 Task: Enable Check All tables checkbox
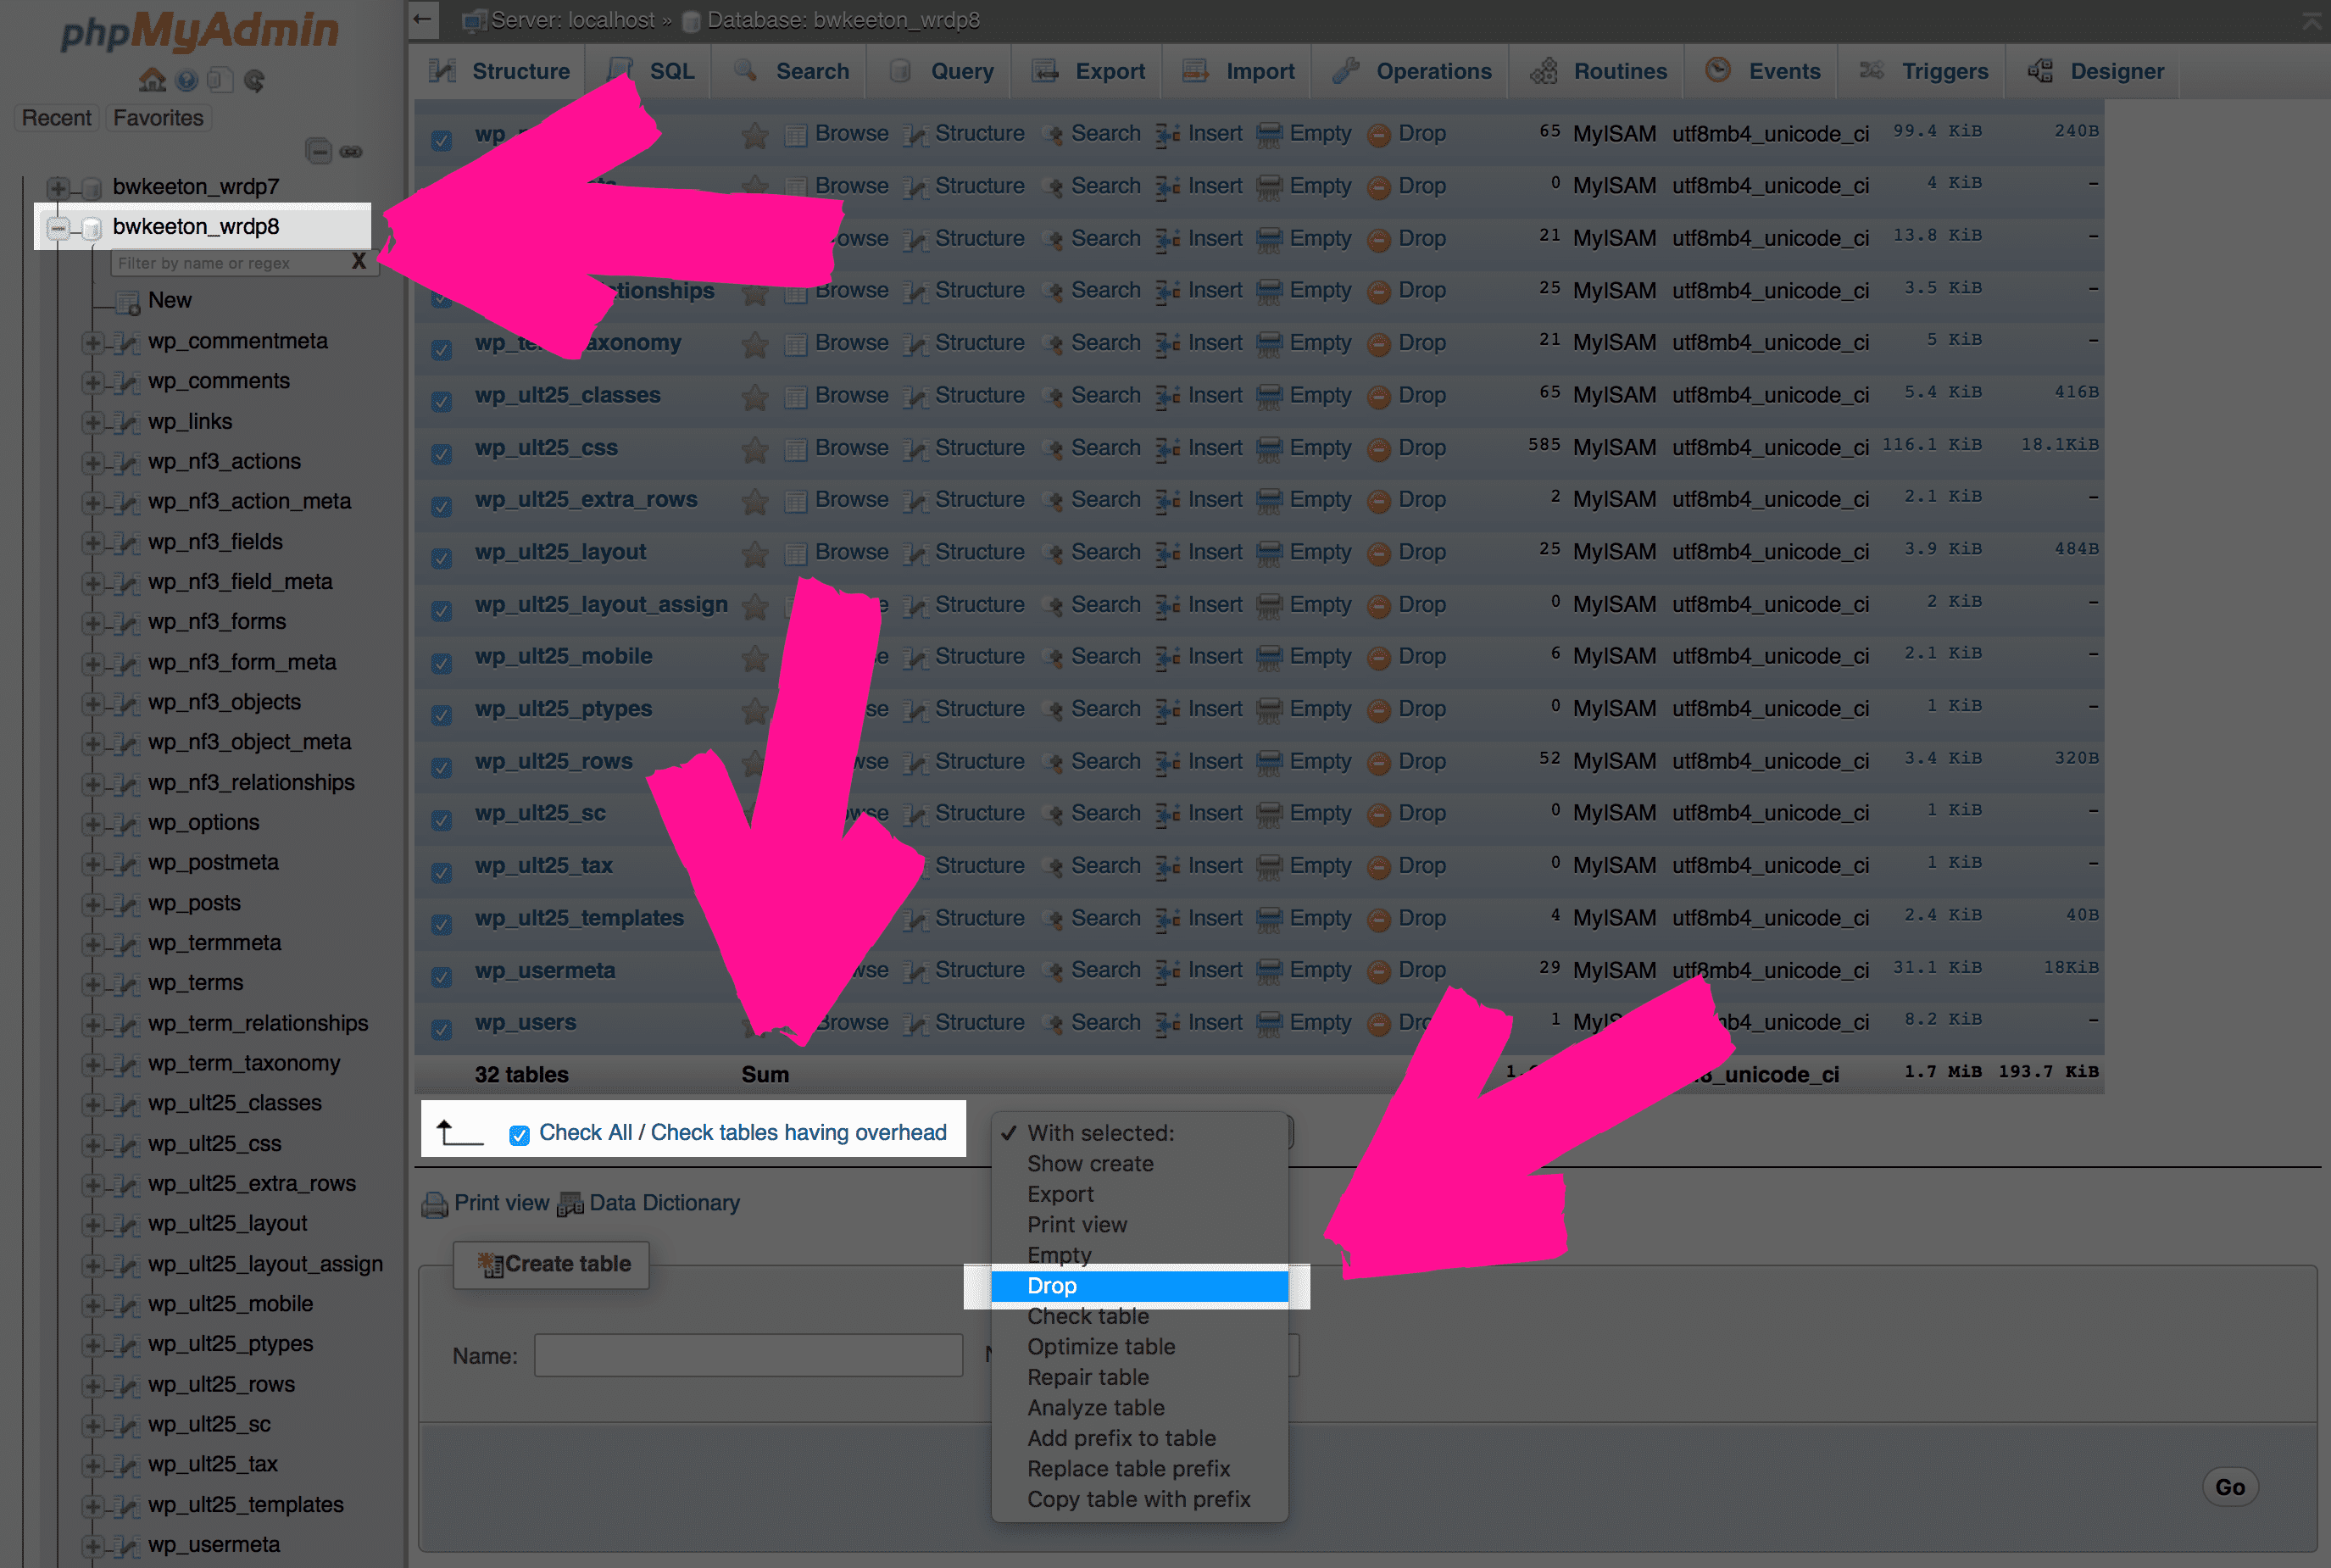519,1135
